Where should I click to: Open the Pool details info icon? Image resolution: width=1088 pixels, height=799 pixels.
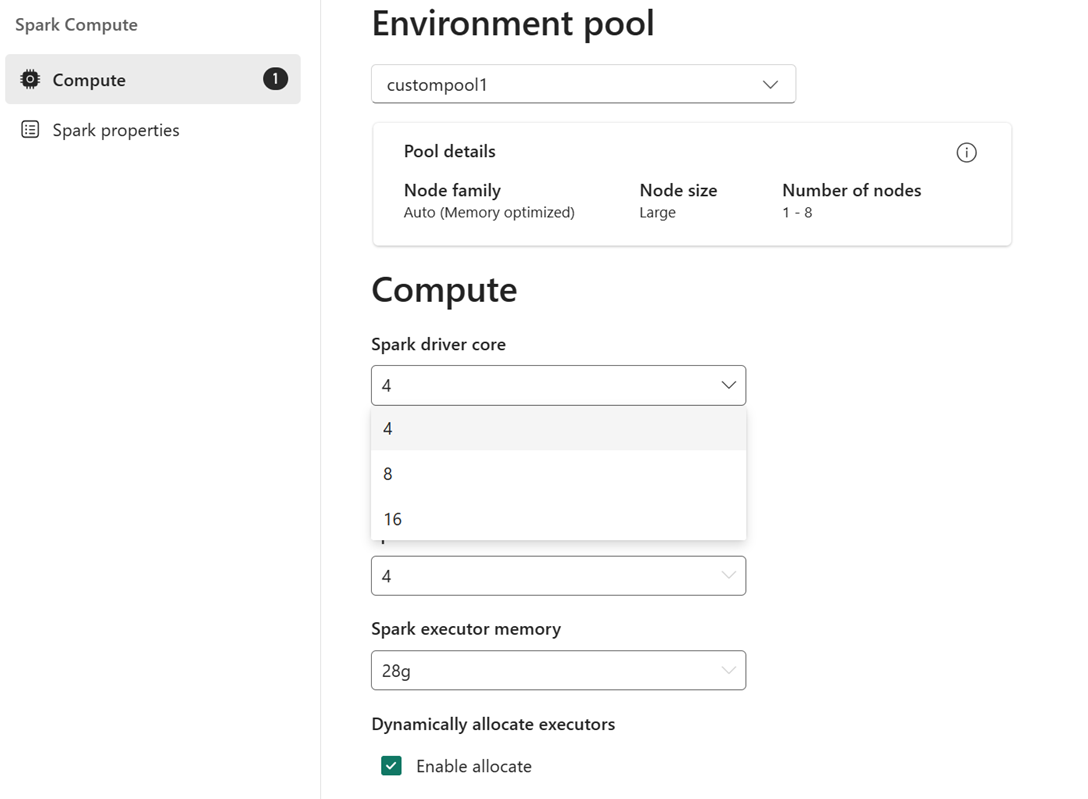pyautogui.click(x=966, y=153)
